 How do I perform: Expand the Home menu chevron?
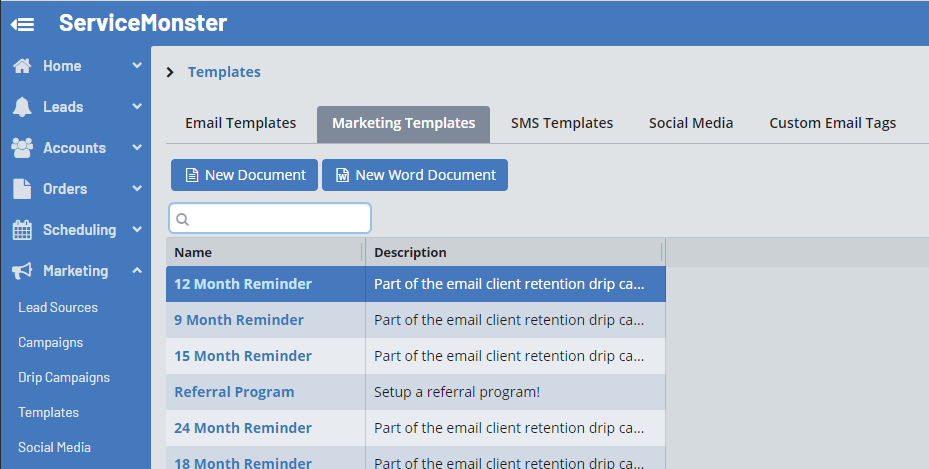(x=137, y=66)
